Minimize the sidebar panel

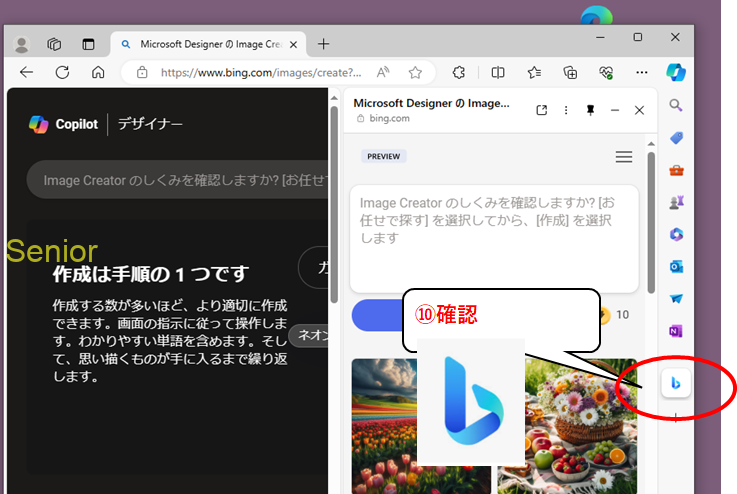click(x=615, y=110)
